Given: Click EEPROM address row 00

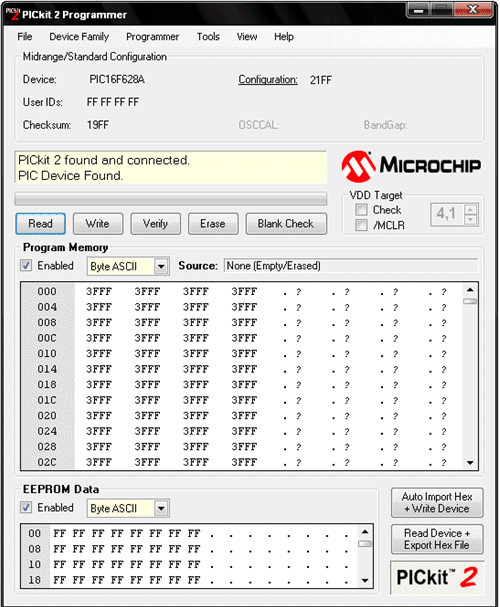Looking at the screenshot, I should tap(34, 533).
